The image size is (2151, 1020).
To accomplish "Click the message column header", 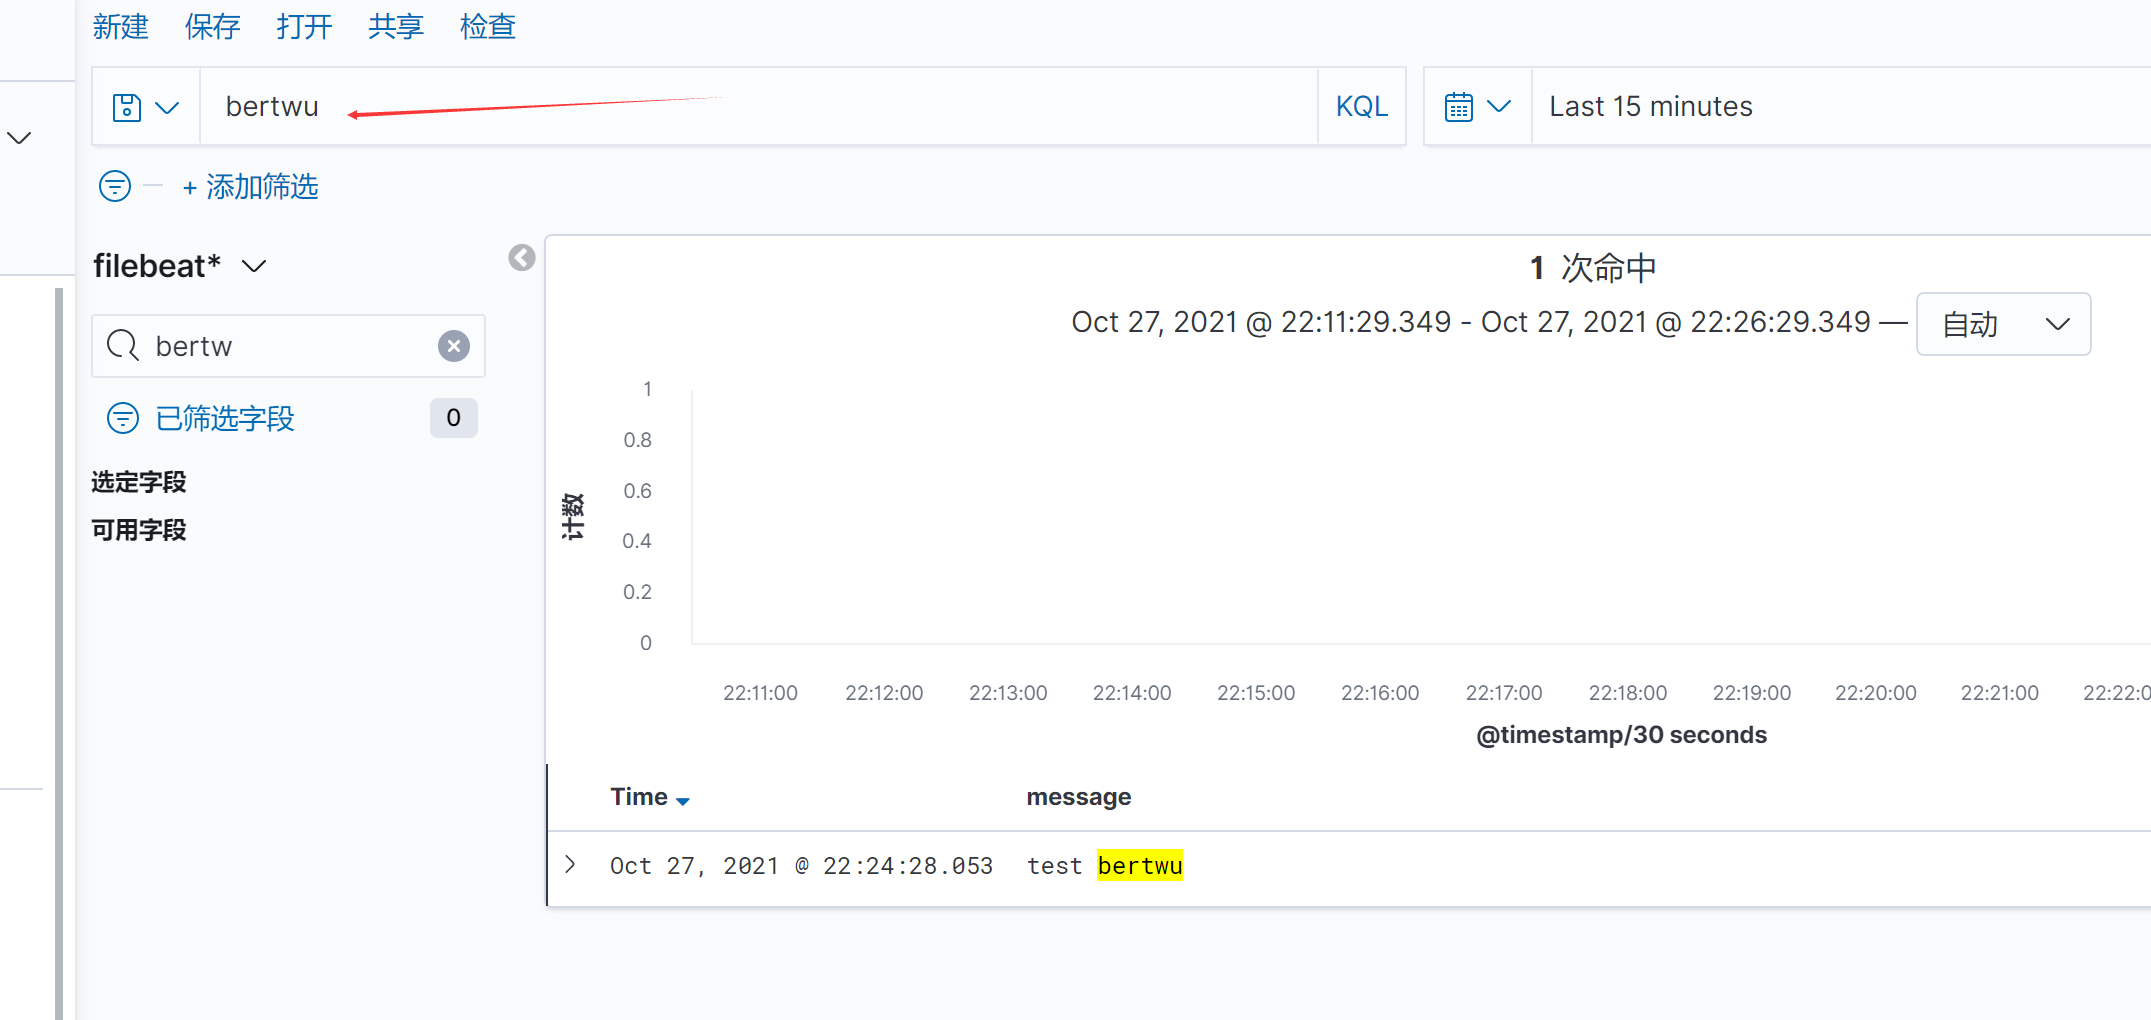I will tap(1079, 797).
